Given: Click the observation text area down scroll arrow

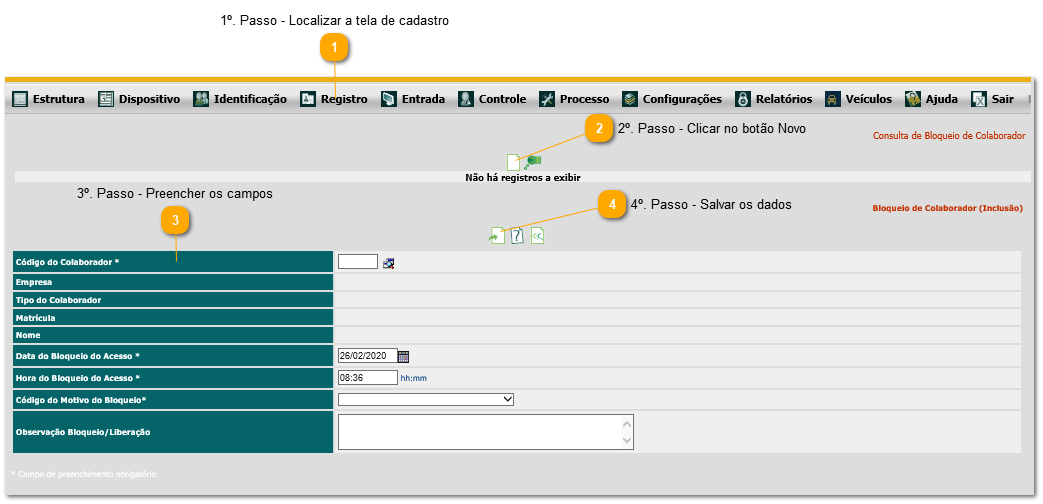Looking at the screenshot, I should tap(626, 440).
